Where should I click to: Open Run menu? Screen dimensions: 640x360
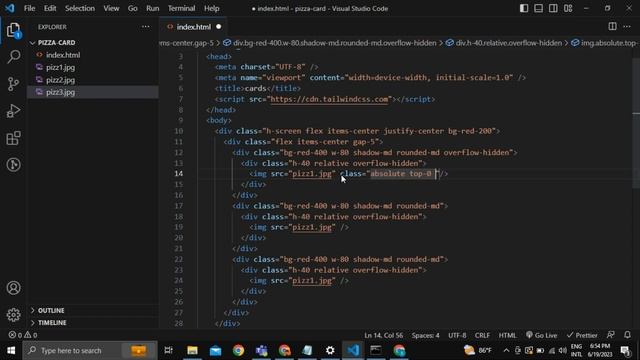[153, 8]
